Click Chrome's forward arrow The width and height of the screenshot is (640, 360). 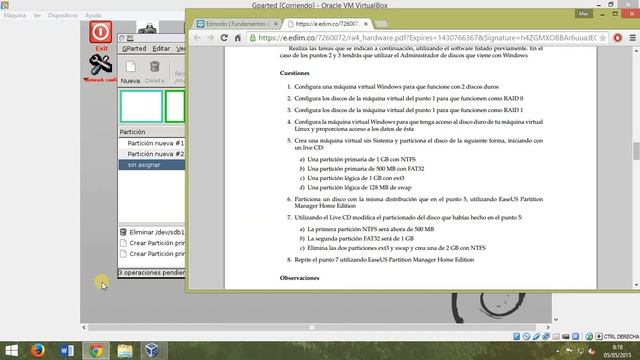point(210,38)
